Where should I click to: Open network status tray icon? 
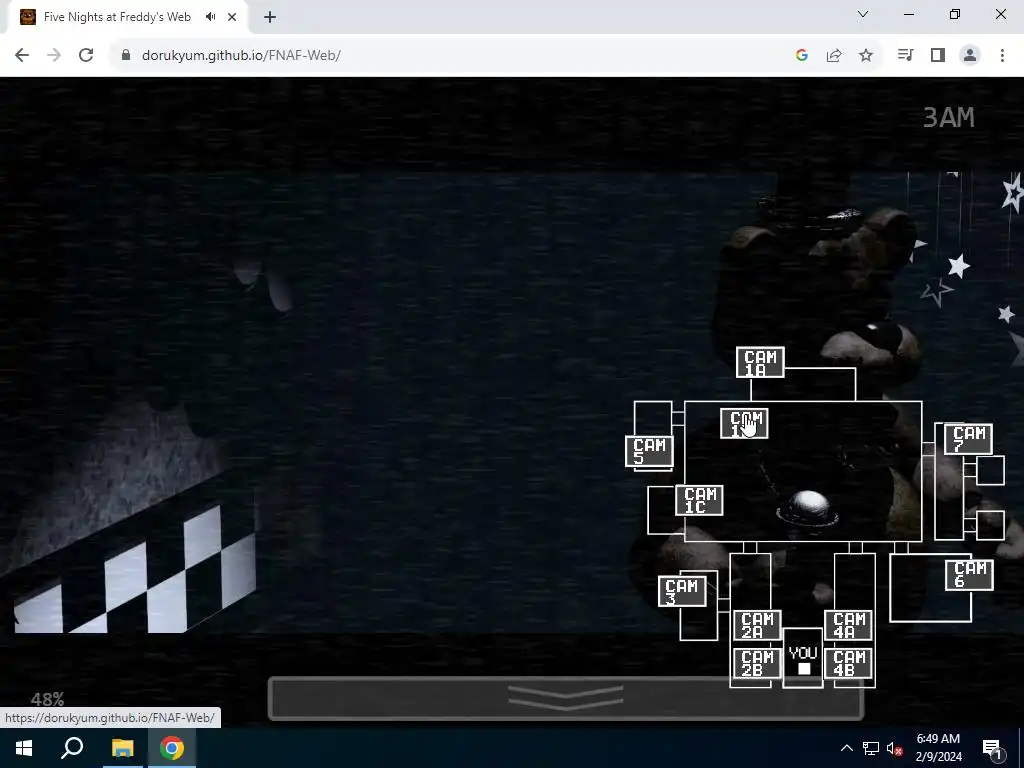[x=871, y=748]
